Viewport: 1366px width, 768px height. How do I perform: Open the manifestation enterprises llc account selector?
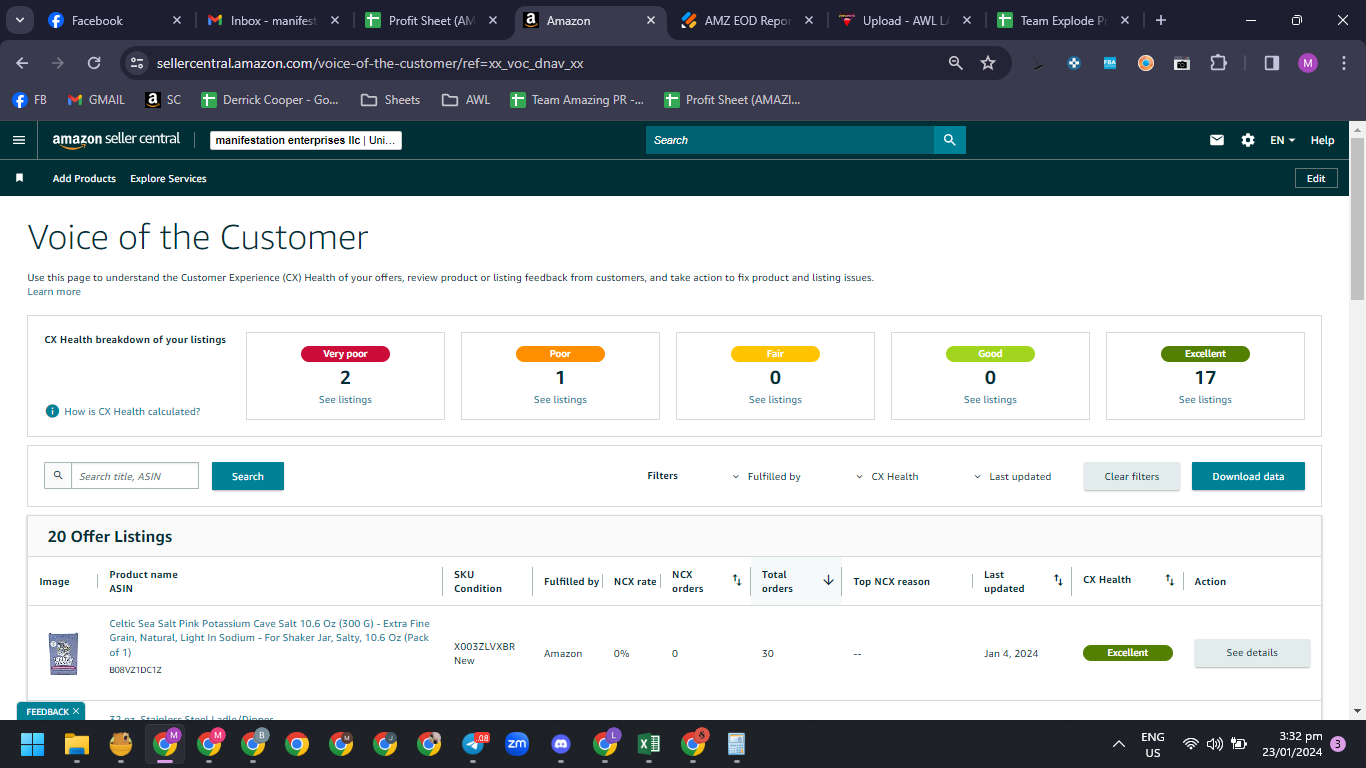click(306, 140)
